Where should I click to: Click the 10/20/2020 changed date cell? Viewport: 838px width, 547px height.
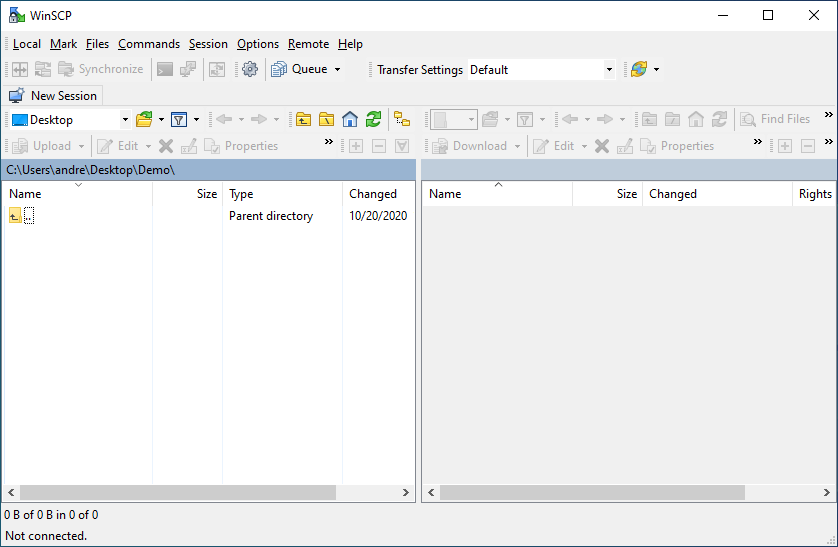[x=378, y=216]
